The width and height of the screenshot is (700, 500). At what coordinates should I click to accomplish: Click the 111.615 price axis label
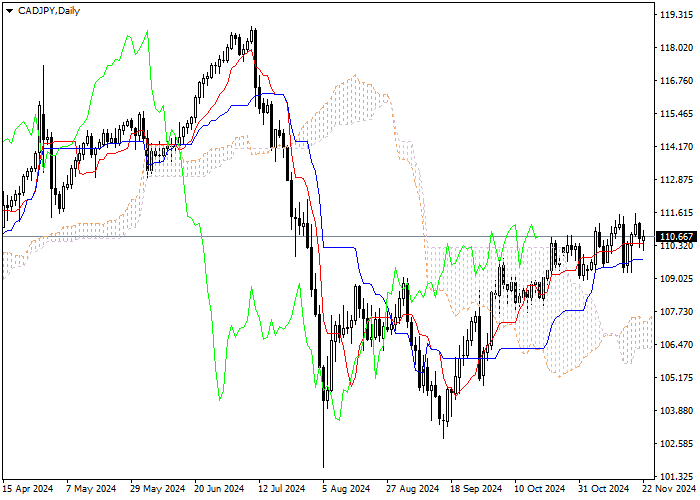pyautogui.click(x=676, y=213)
